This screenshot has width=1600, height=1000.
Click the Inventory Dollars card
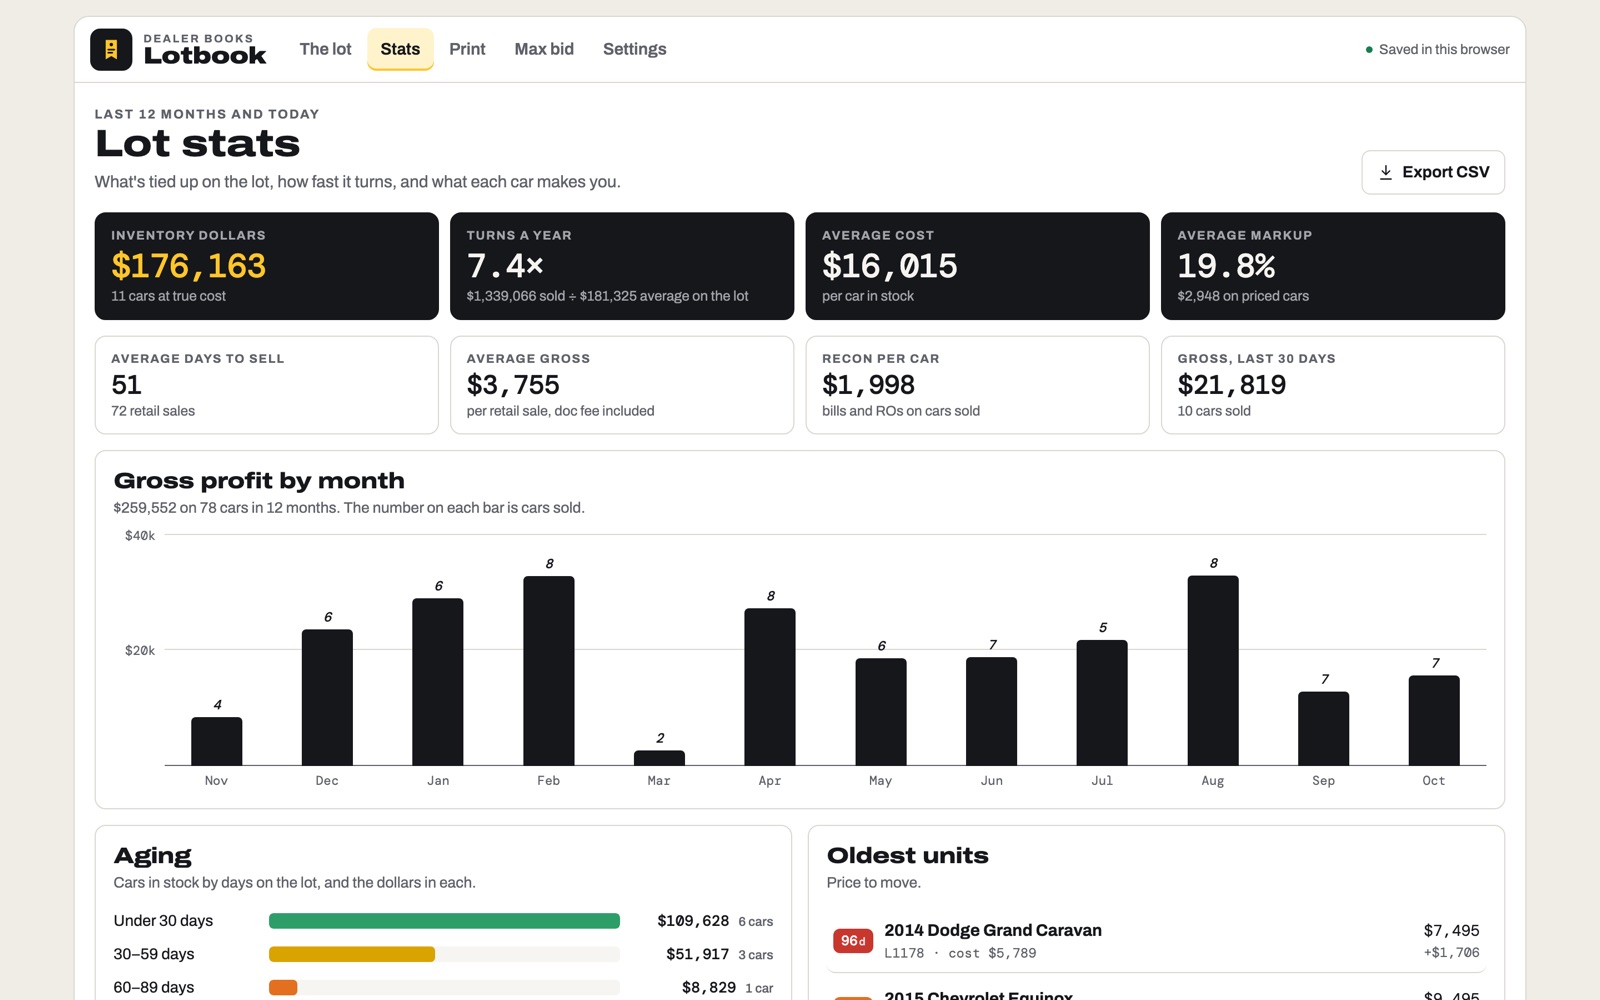(x=267, y=266)
